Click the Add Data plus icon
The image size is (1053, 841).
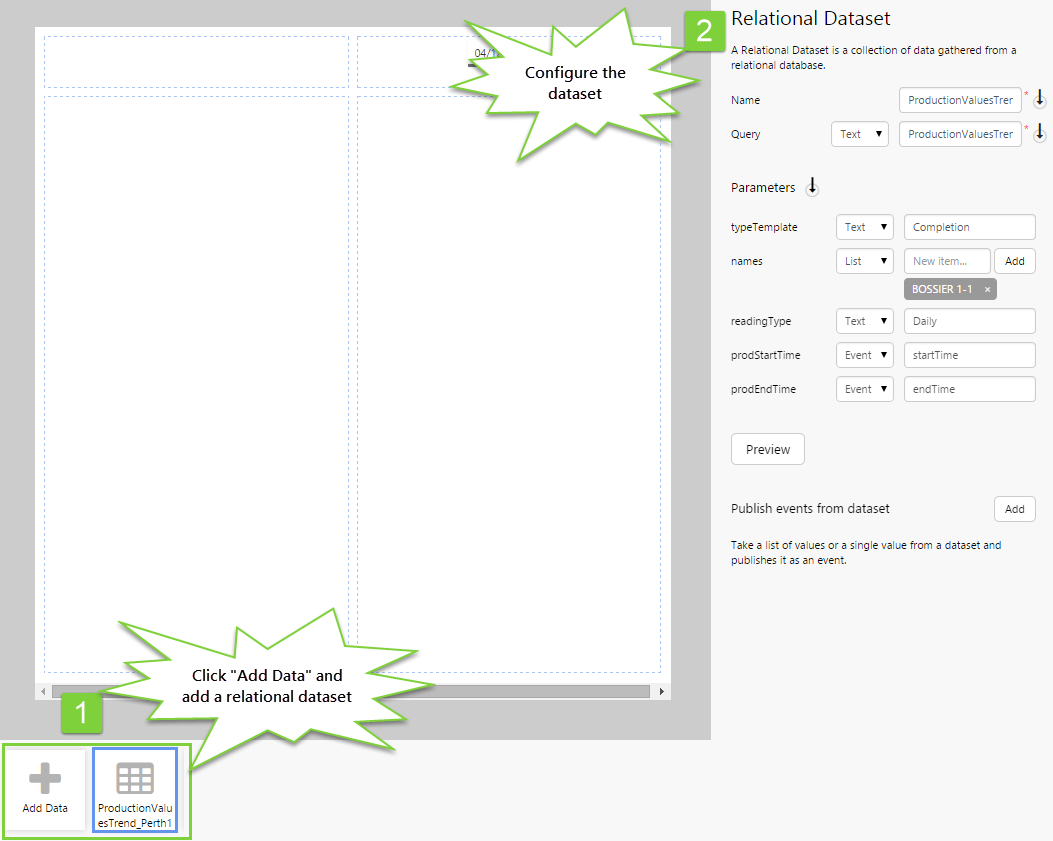click(45, 780)
